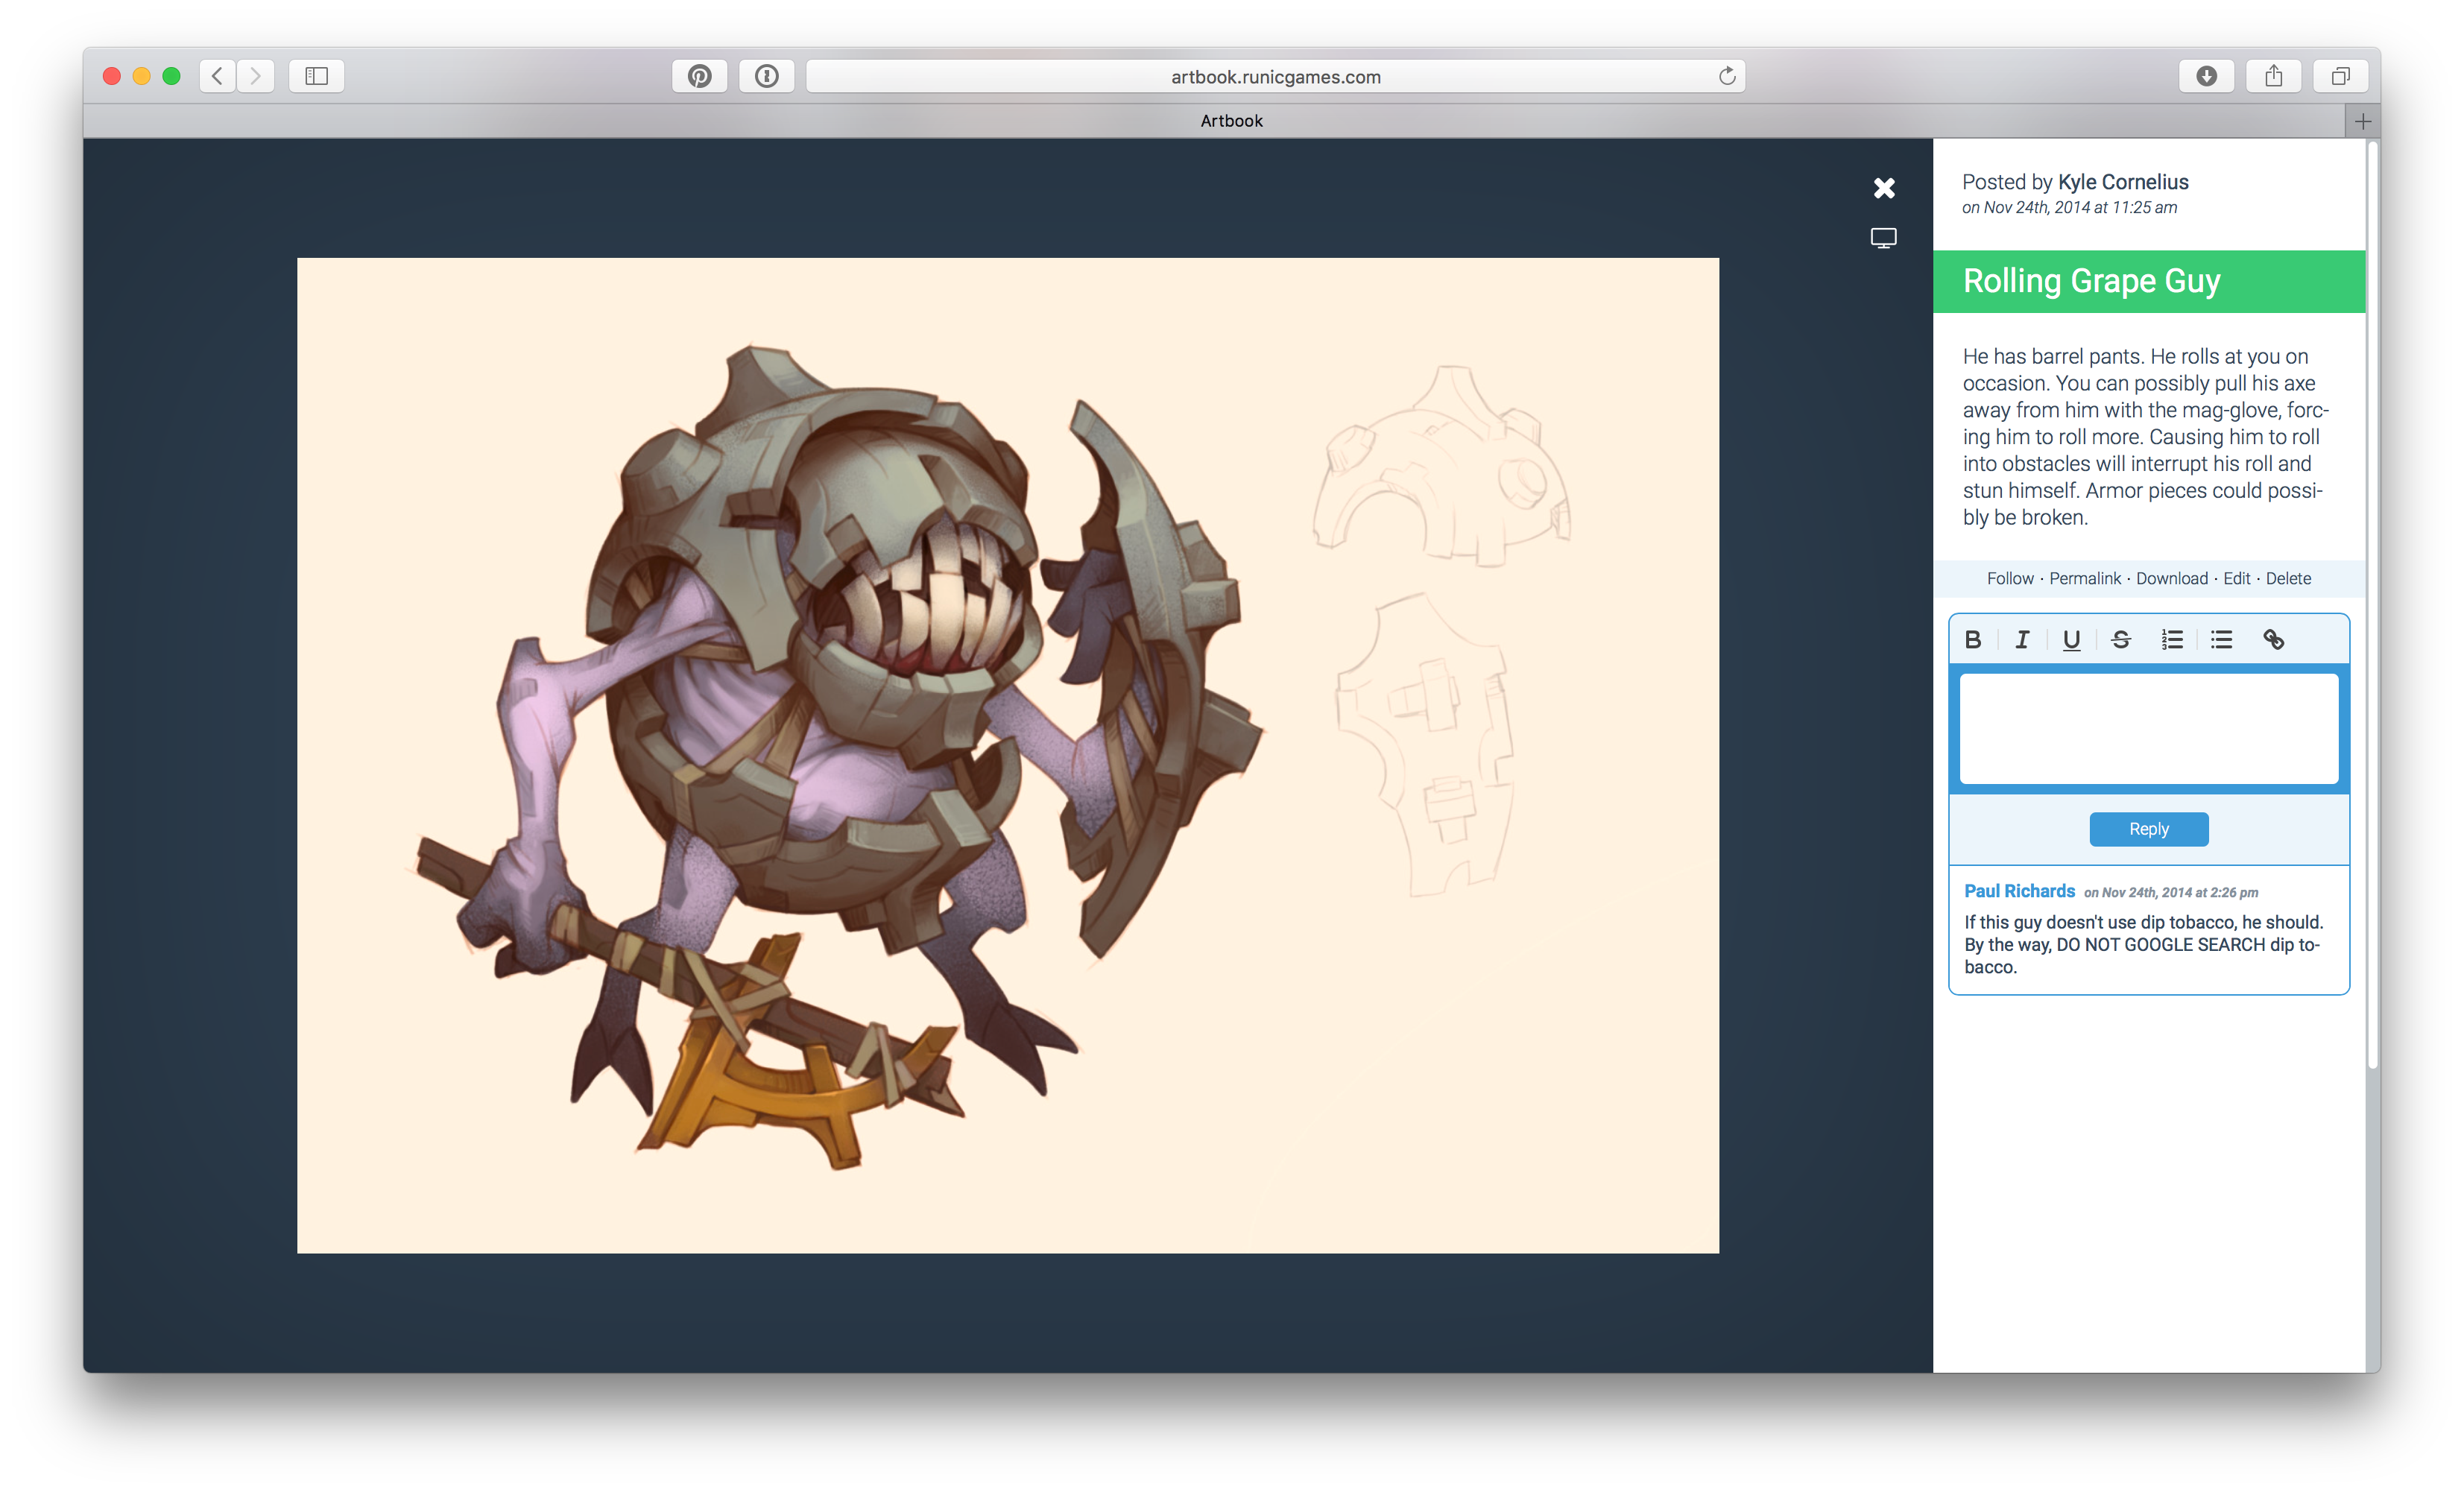Switch to fullscreen monitor view

tap(1883, 238)
